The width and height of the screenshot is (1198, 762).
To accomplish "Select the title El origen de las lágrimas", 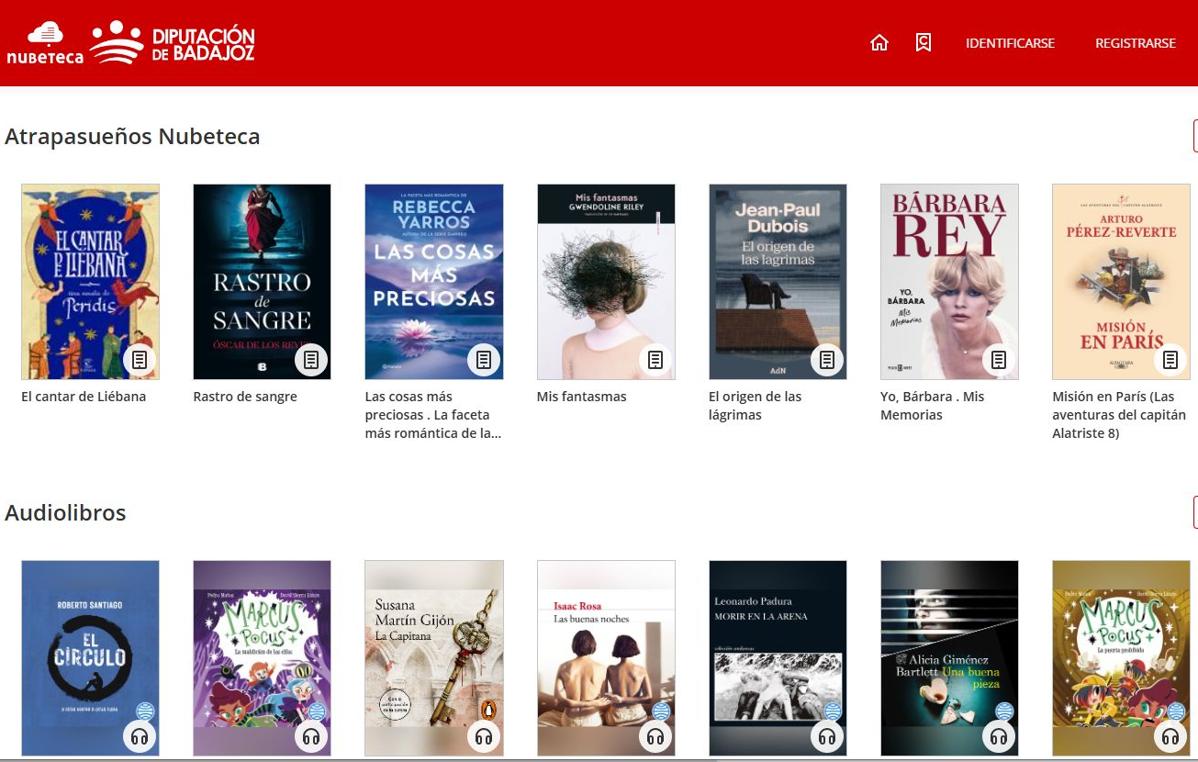I will pyautogui.click(x=756, y=405).
